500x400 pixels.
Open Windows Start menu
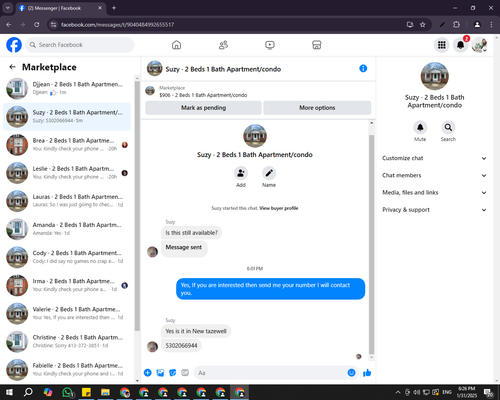coord(9,392)
